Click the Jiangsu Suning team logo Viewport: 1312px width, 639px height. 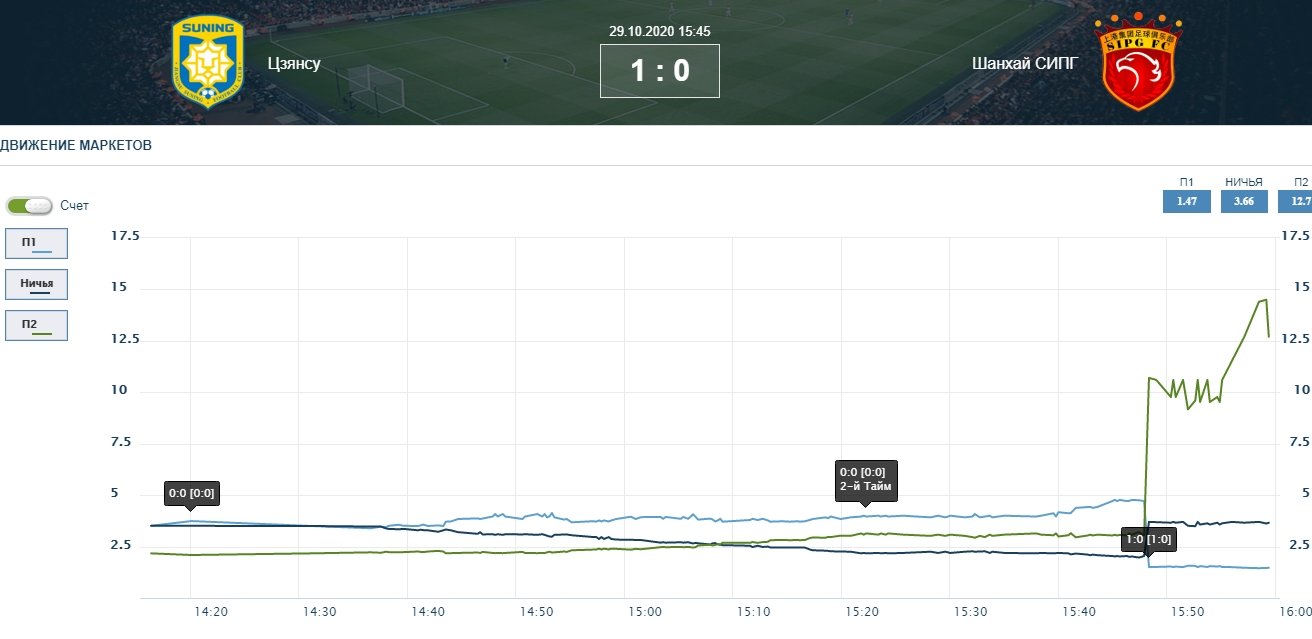pos(208,62)
